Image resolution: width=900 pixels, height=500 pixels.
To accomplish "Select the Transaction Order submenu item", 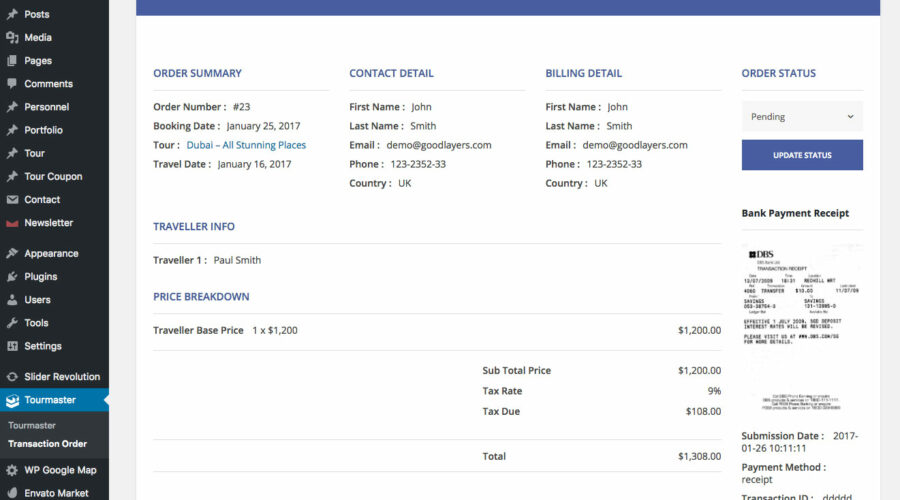I will [x=47, y=444].
